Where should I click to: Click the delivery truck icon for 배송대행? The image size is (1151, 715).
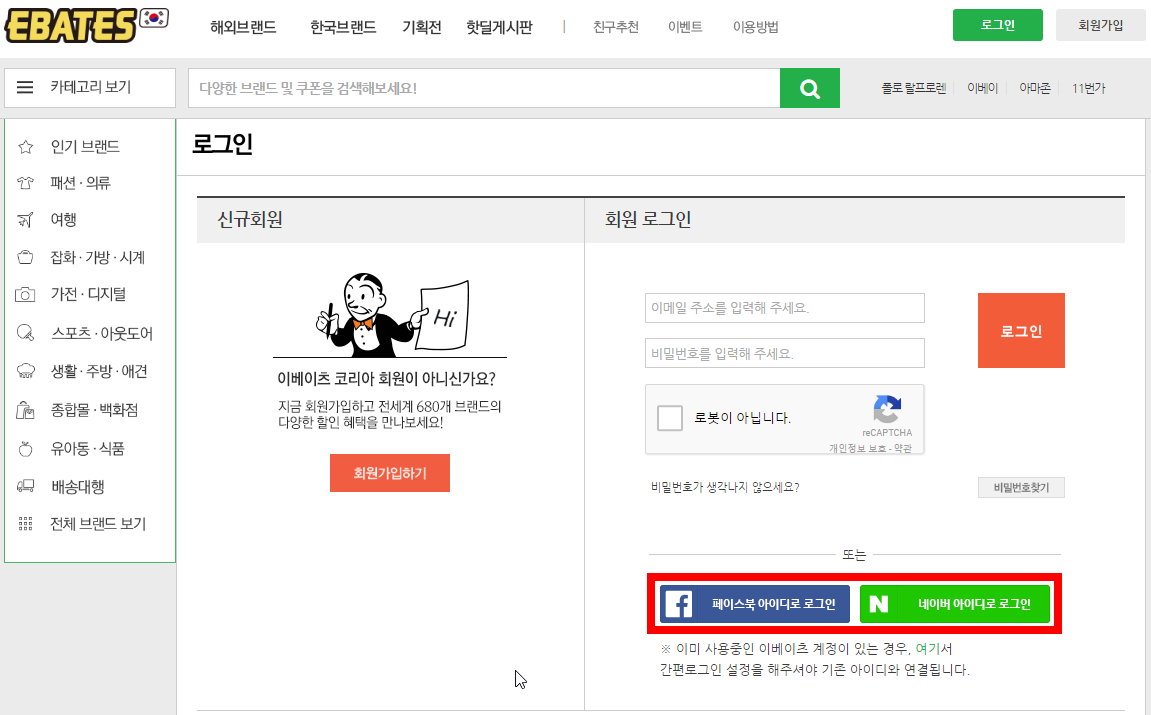[26, 487]
